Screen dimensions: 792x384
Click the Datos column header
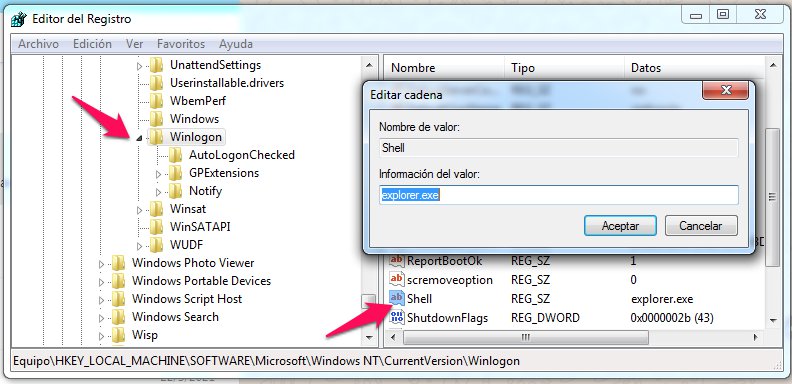695,68
